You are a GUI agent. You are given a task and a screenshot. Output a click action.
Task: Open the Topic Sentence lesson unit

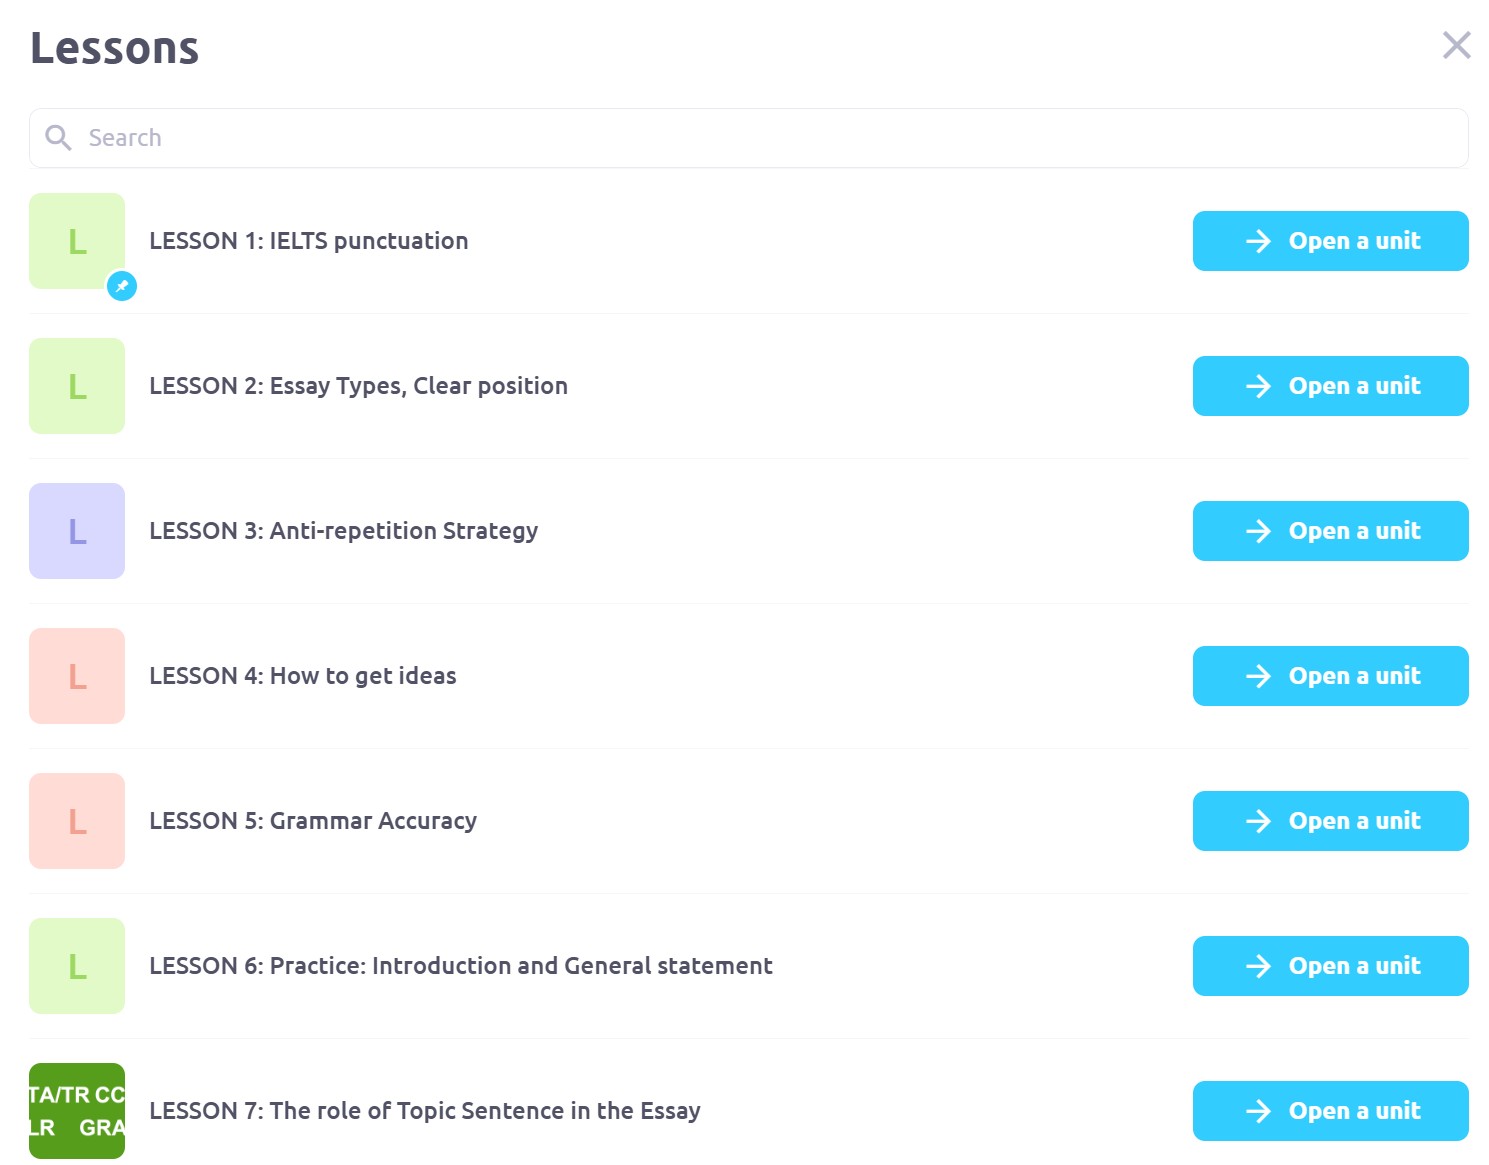click(x=1330, y=1111)
